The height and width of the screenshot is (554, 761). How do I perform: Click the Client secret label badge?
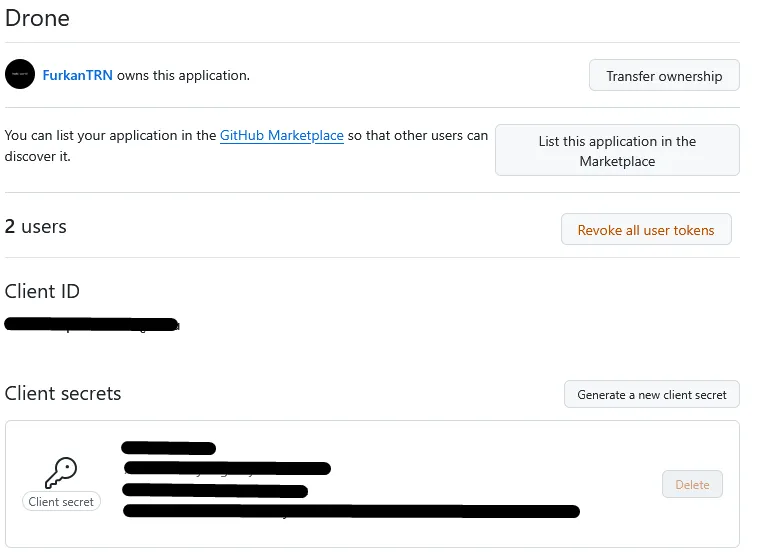point(61,502)
